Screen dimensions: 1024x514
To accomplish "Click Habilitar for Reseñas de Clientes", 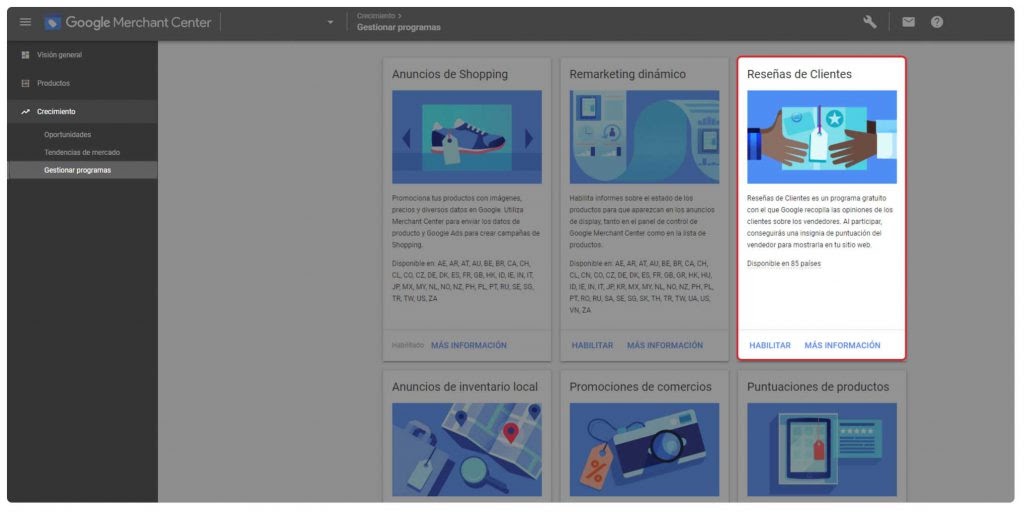I will (770, 345).
